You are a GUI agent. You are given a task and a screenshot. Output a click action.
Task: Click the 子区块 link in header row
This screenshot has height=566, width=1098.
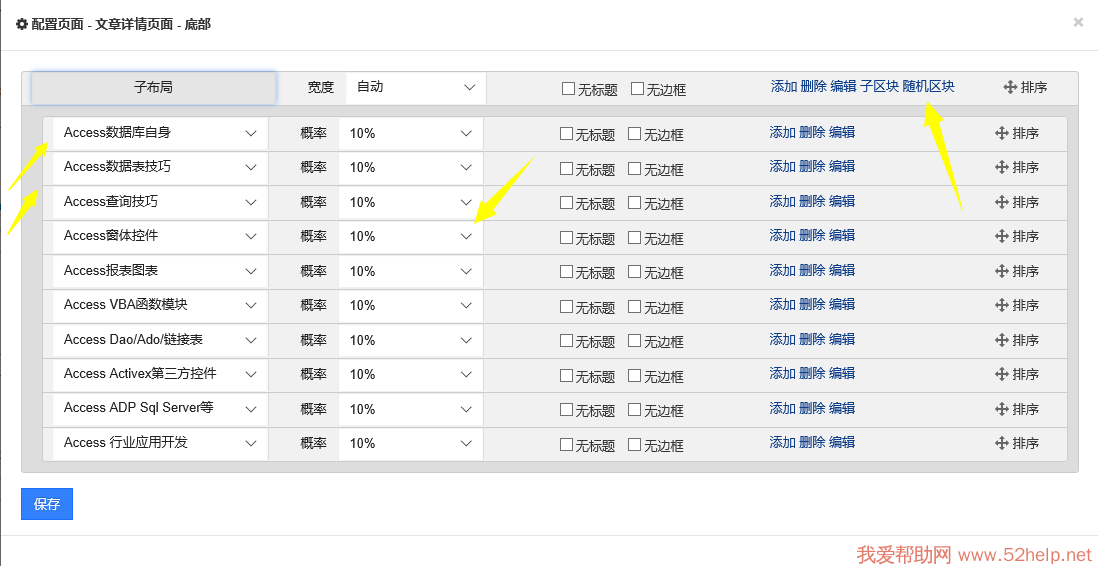[879, 87]
